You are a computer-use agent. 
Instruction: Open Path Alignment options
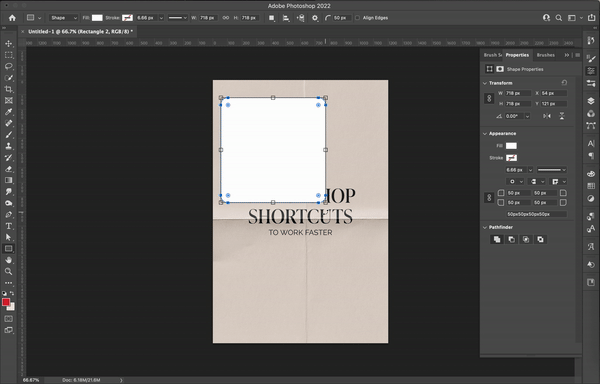pos(286,18)
